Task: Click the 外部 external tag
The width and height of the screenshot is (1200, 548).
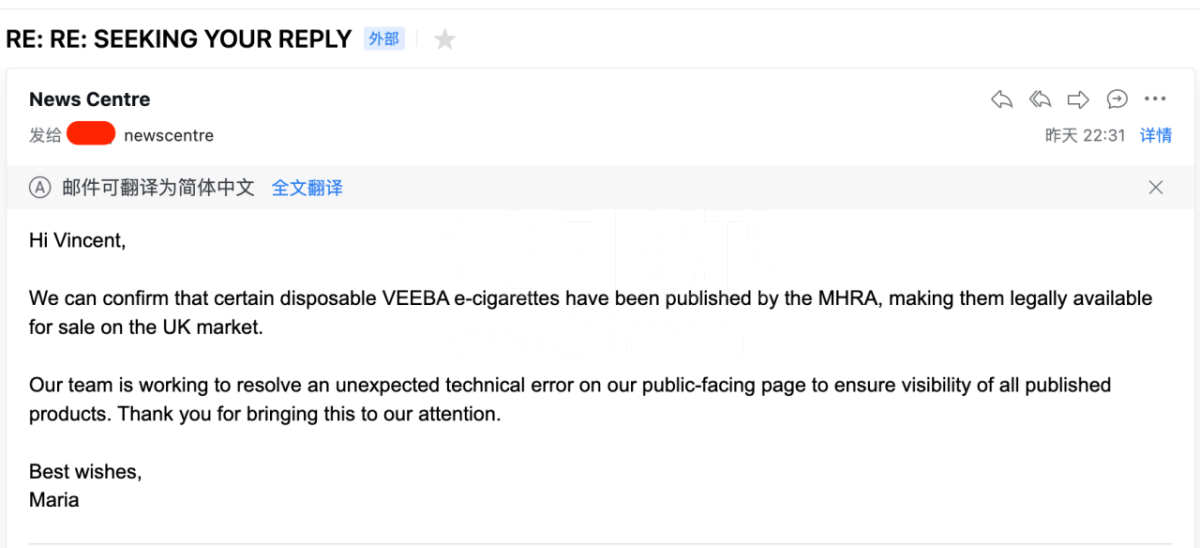Action: point(384,39)
